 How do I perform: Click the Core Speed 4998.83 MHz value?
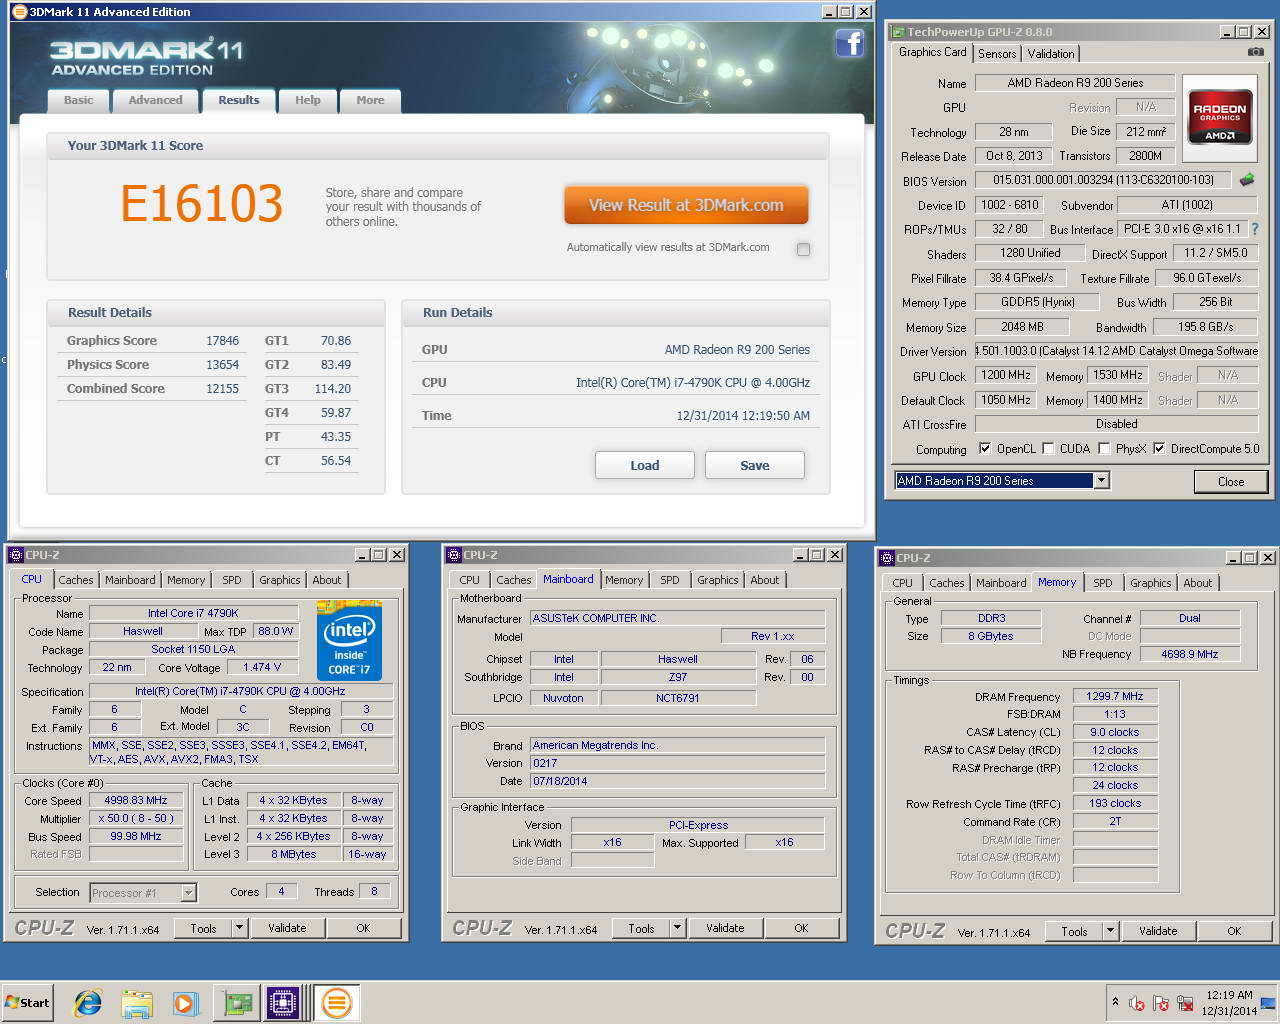(x=136, y=800)
